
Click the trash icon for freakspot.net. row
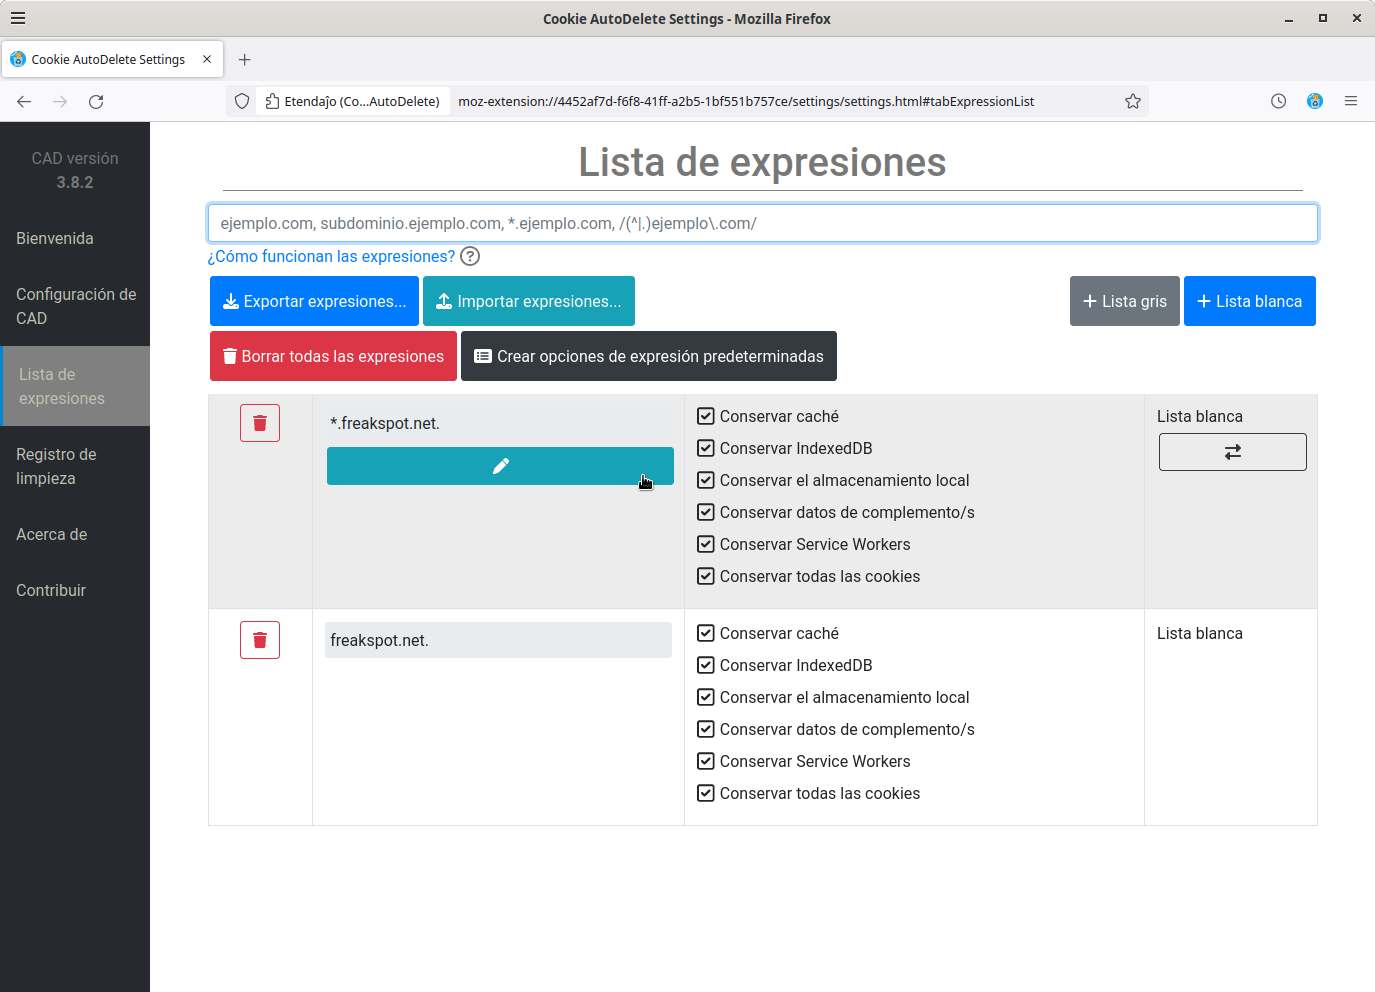[x=259, y=640]
